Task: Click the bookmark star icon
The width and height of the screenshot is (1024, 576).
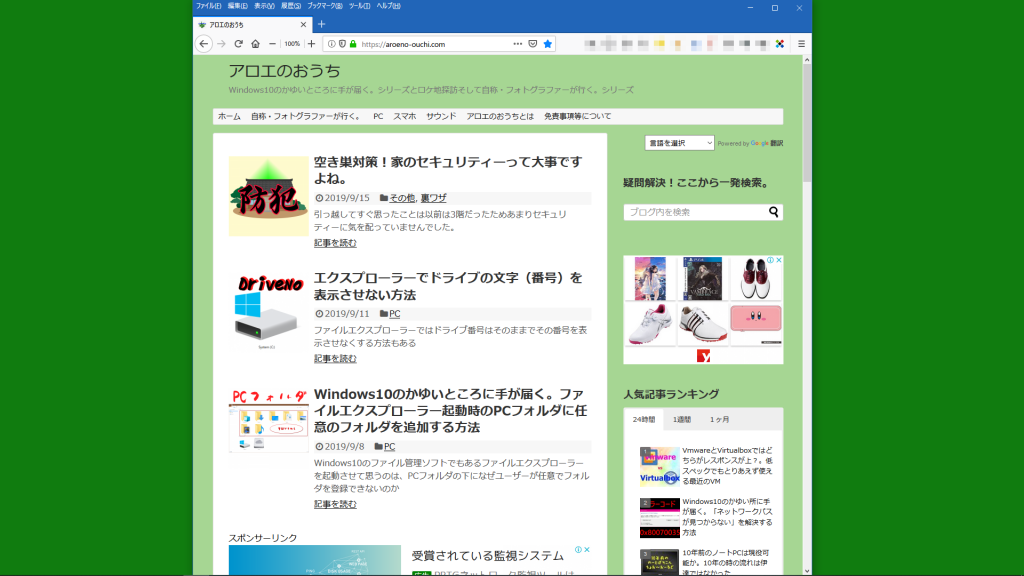Action: click(x=547, y=44)
